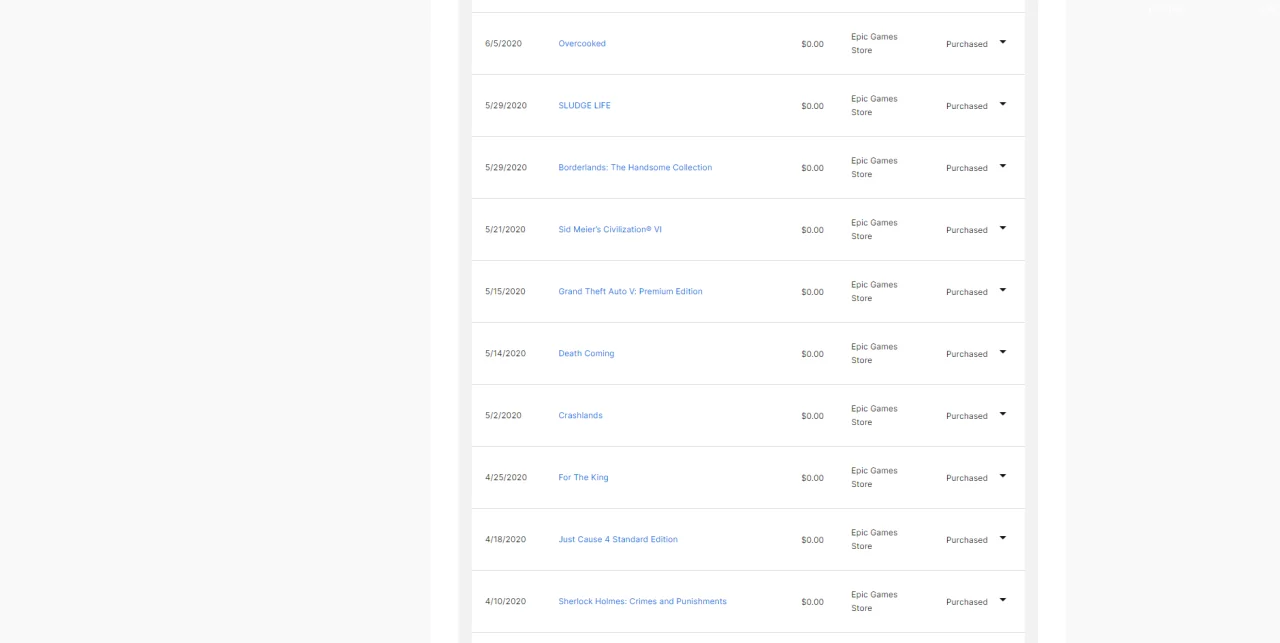This screenshot has width=1280, height=643.
Task: Expand the Sherlock Holmes purchase arrow
Action: [1003, 600]
